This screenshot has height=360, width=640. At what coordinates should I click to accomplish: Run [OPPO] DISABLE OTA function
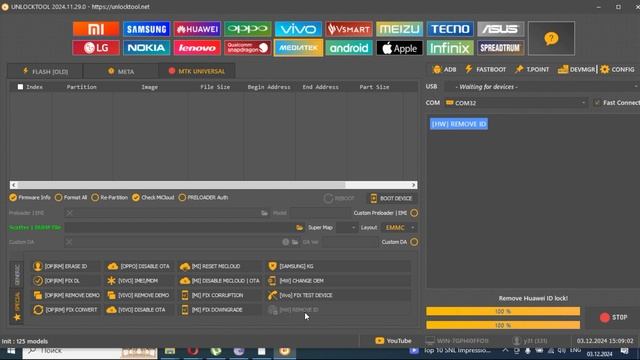tap(139, 266)
